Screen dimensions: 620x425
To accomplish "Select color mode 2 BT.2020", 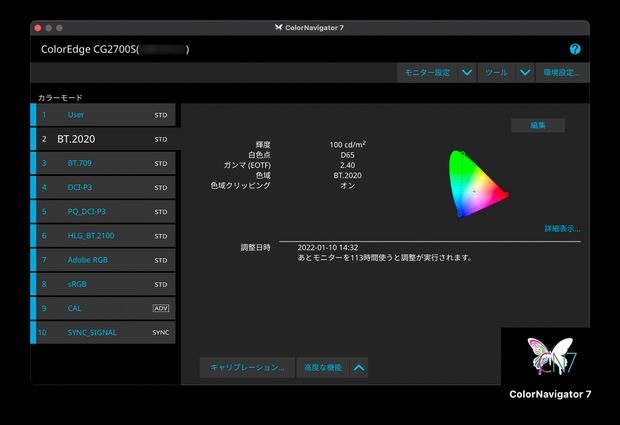I will point(105,139).
